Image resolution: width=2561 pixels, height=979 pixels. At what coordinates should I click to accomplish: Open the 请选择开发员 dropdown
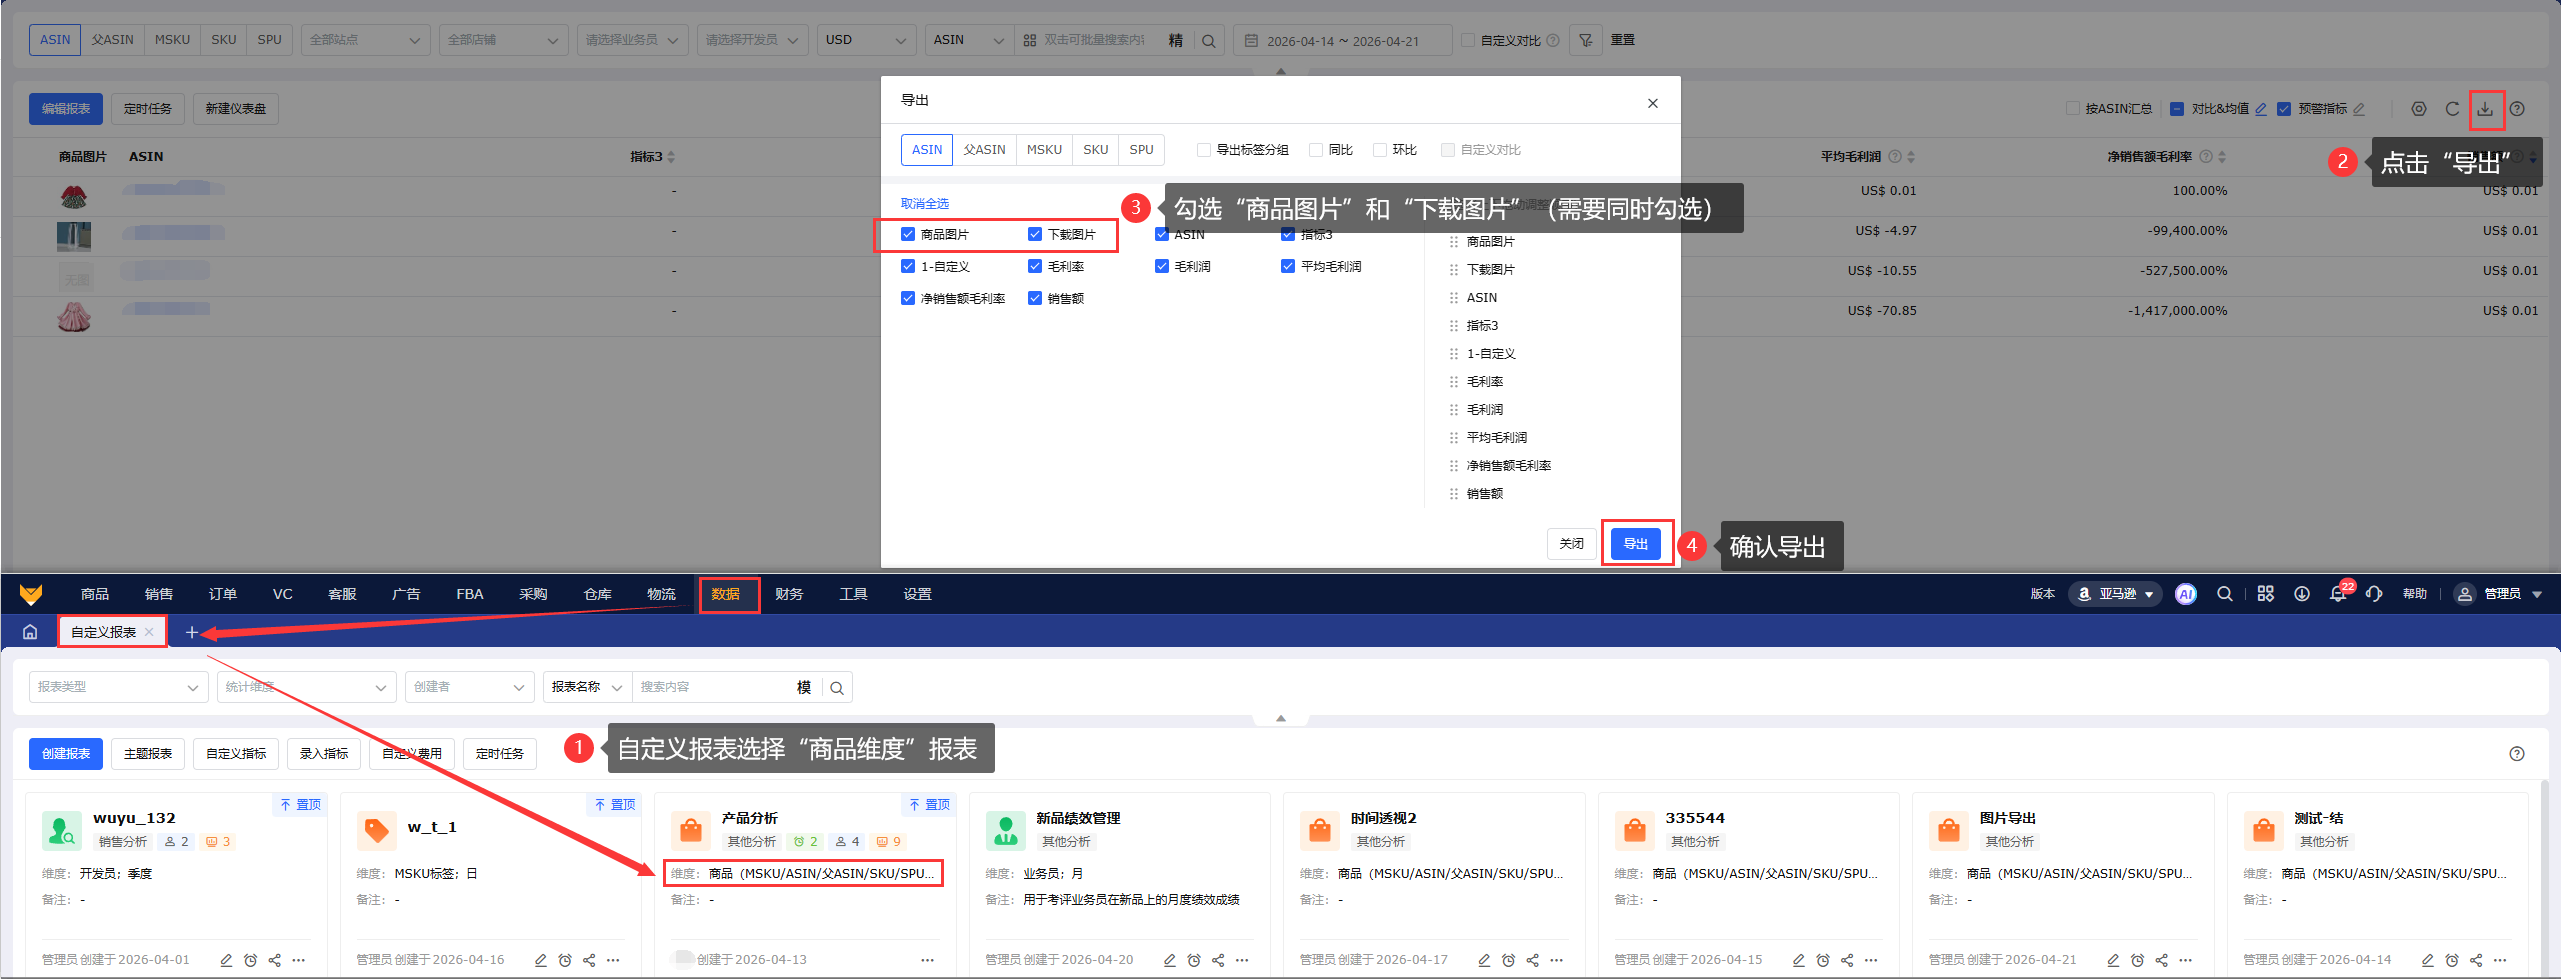click(752, 40)
